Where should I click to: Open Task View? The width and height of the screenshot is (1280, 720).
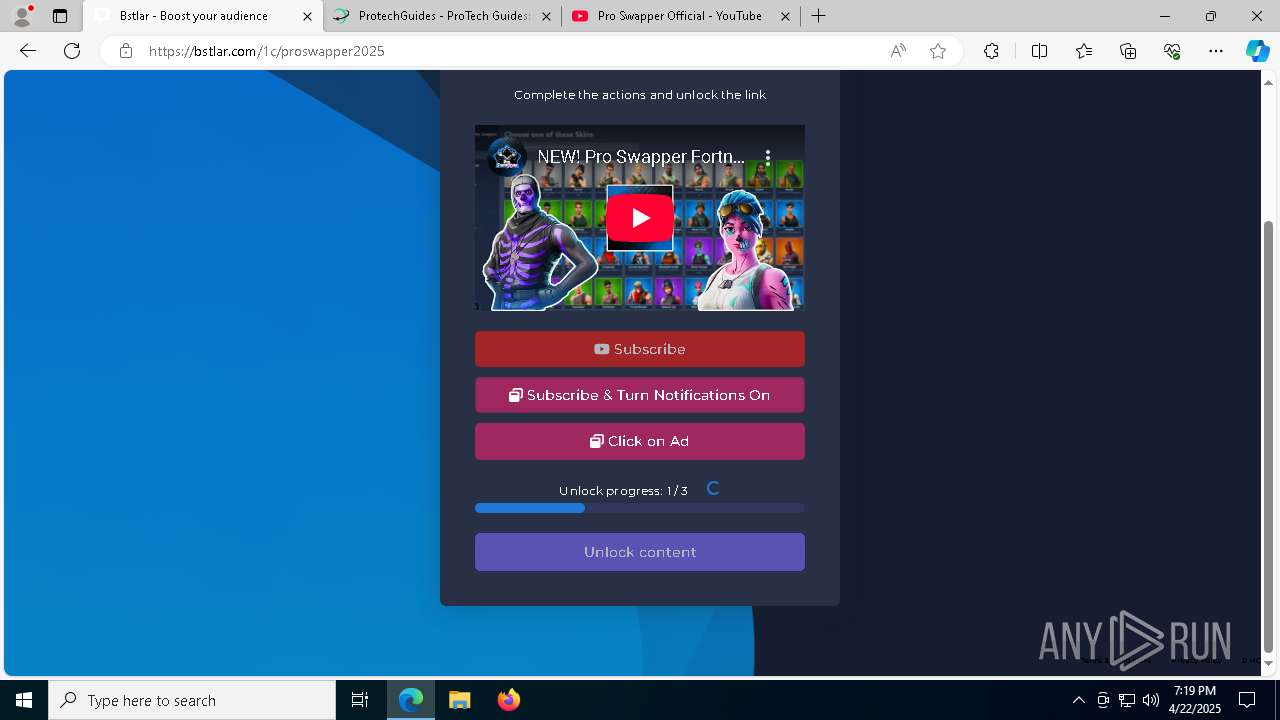point(360,700)
